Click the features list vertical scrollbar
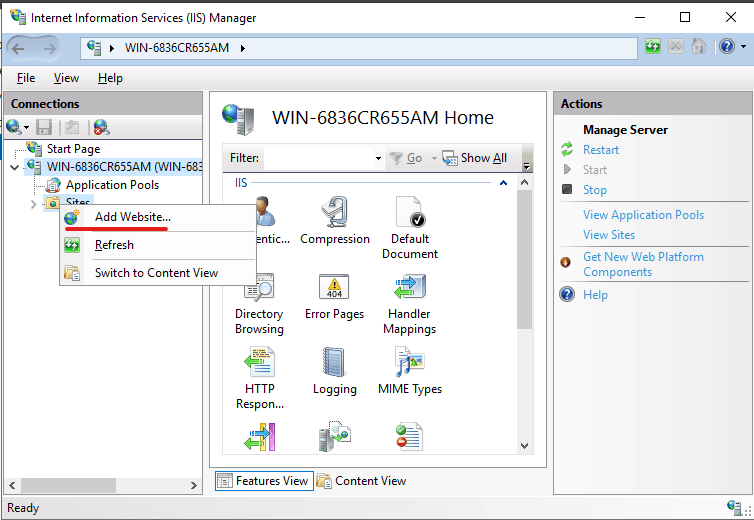Image resolution: width=754 pixels, height=520 pixels. tap(525, 300)
